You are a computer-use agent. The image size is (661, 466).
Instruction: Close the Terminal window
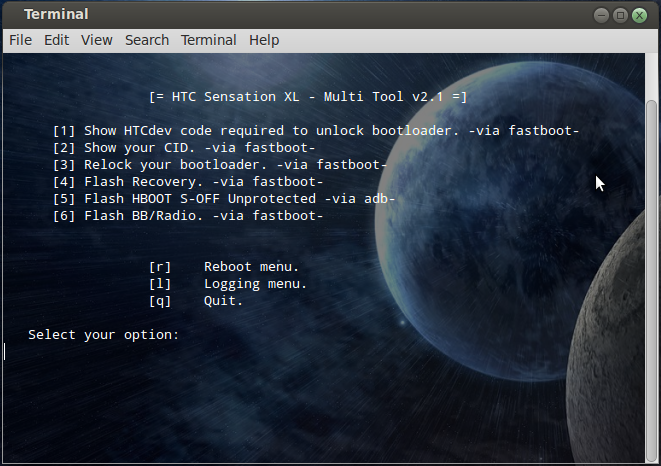click(x=639, y=16)
